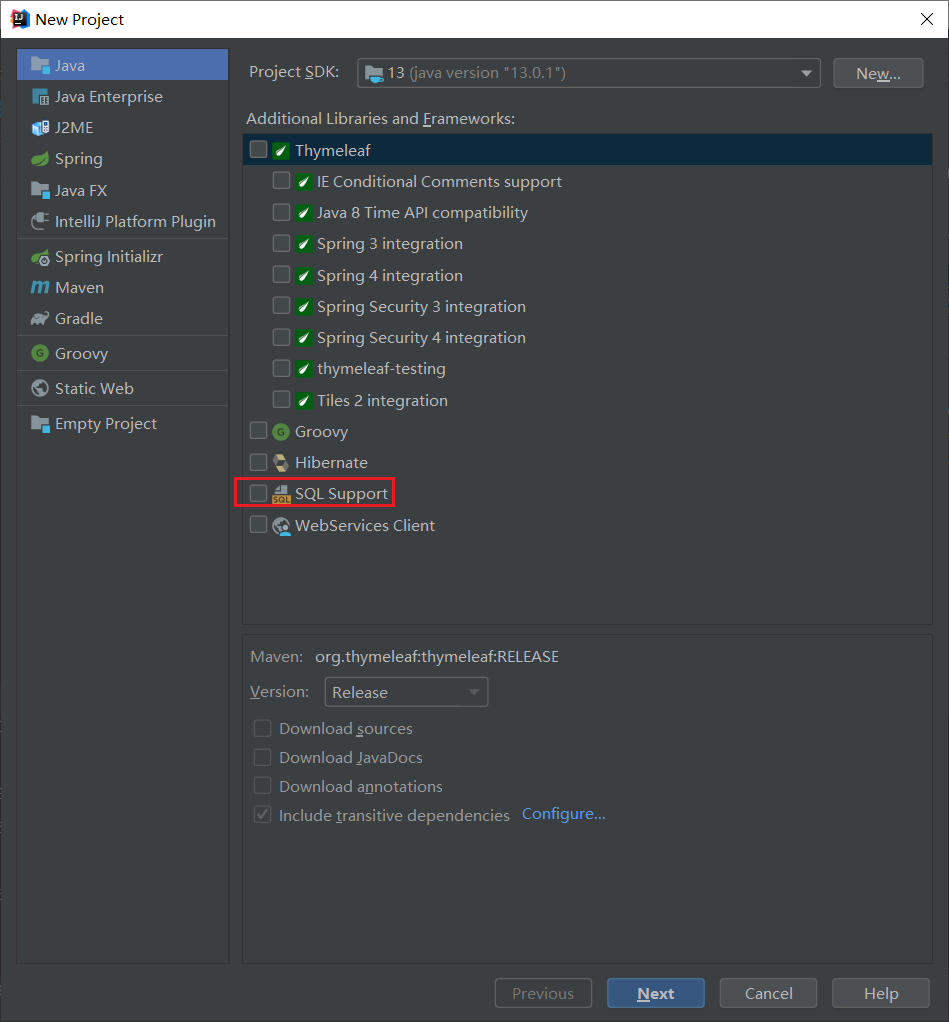Toggle the Spring Security 3 integration checkbox
The width and height of the screenshot is (949, 1022).
[x=282, y=306]
